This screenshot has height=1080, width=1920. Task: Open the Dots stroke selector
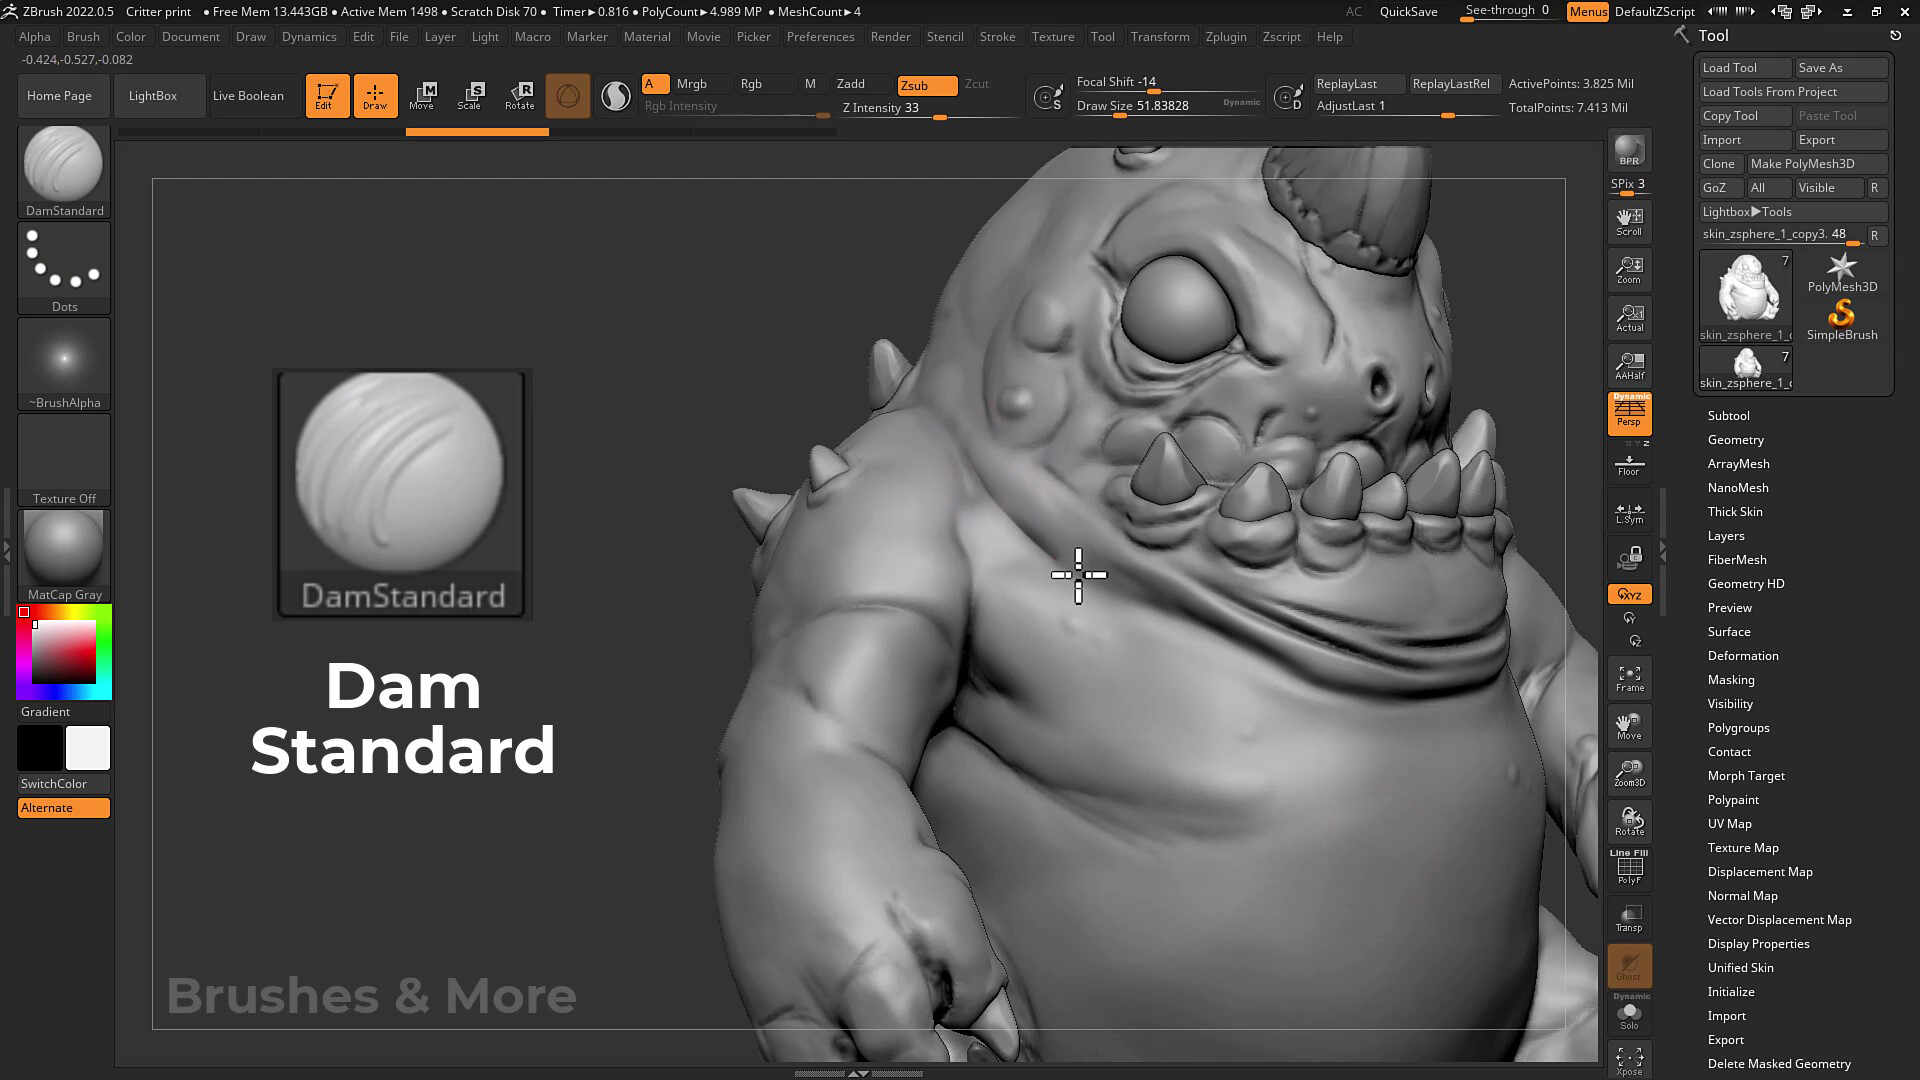point(64,267)
